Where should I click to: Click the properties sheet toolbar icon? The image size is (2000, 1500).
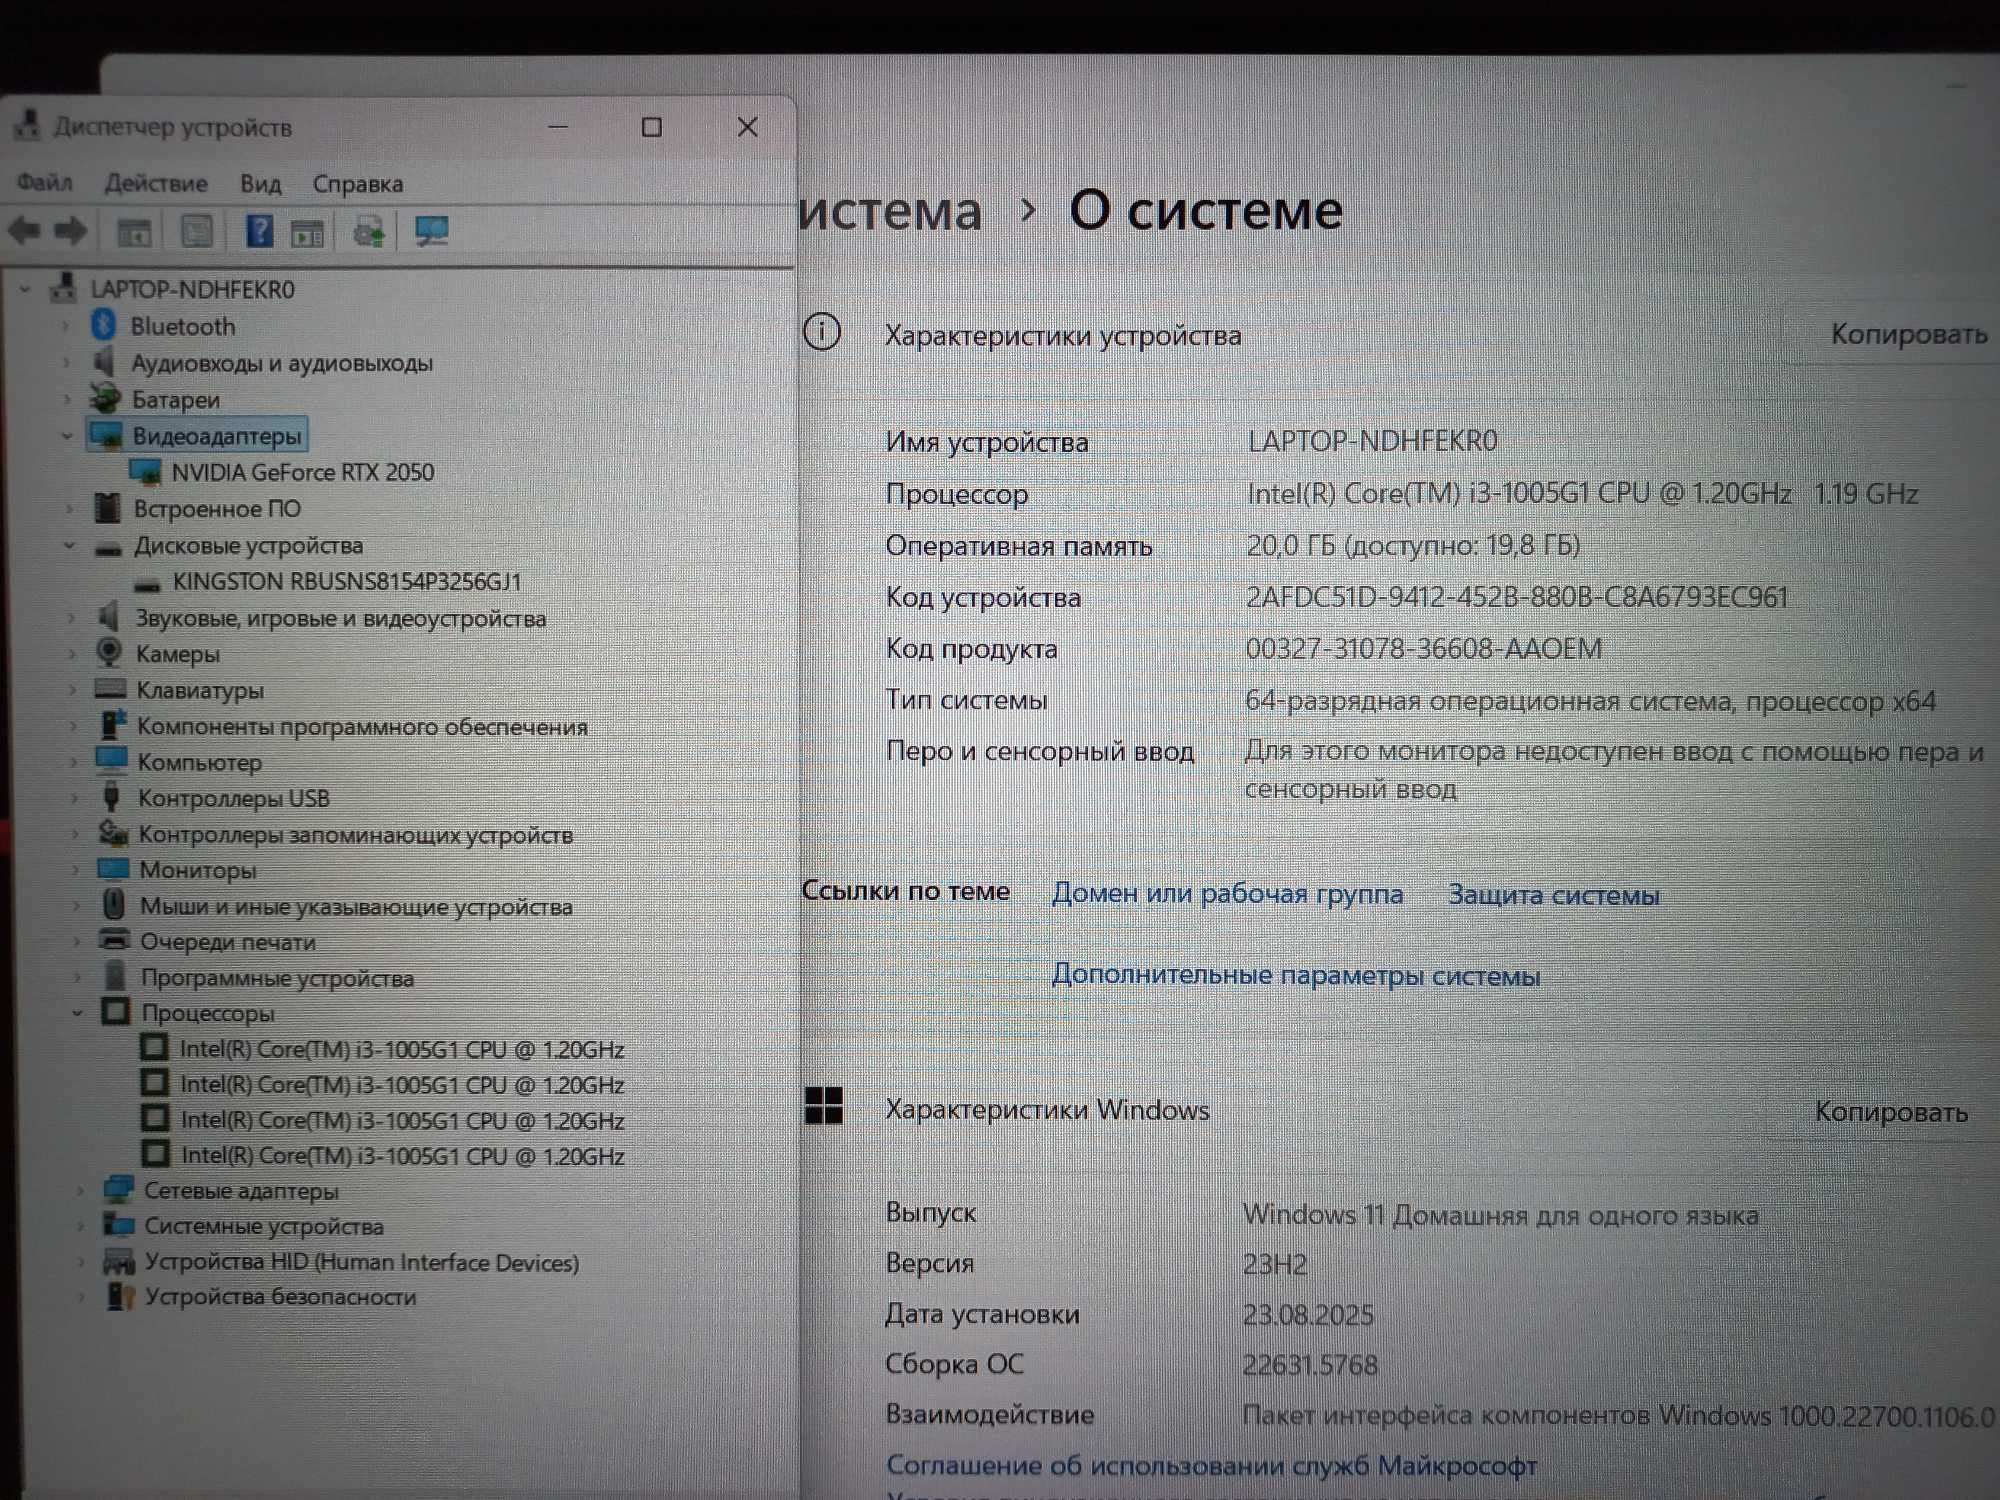pyautogui.click(x=197, y=232)
